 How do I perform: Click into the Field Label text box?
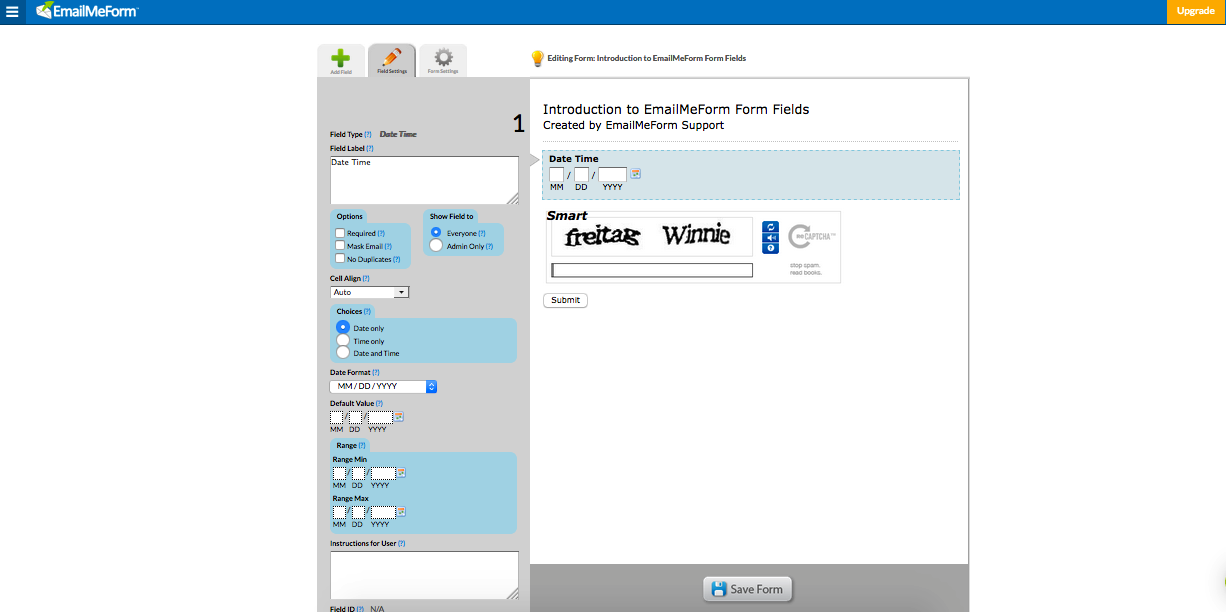point(424,180)
